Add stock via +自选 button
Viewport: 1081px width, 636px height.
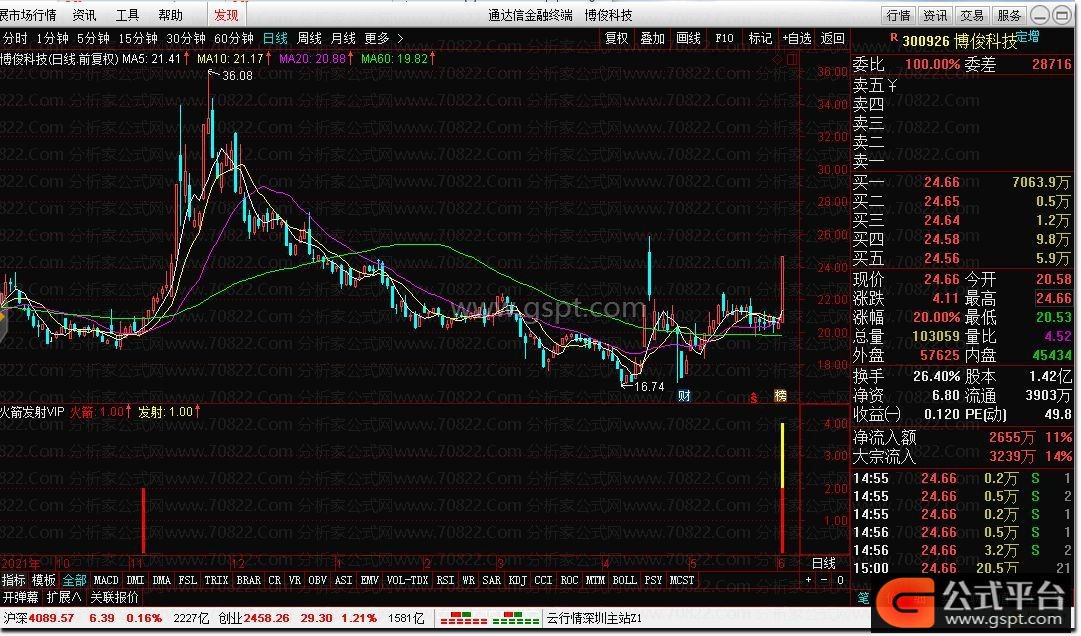point(796,39)
